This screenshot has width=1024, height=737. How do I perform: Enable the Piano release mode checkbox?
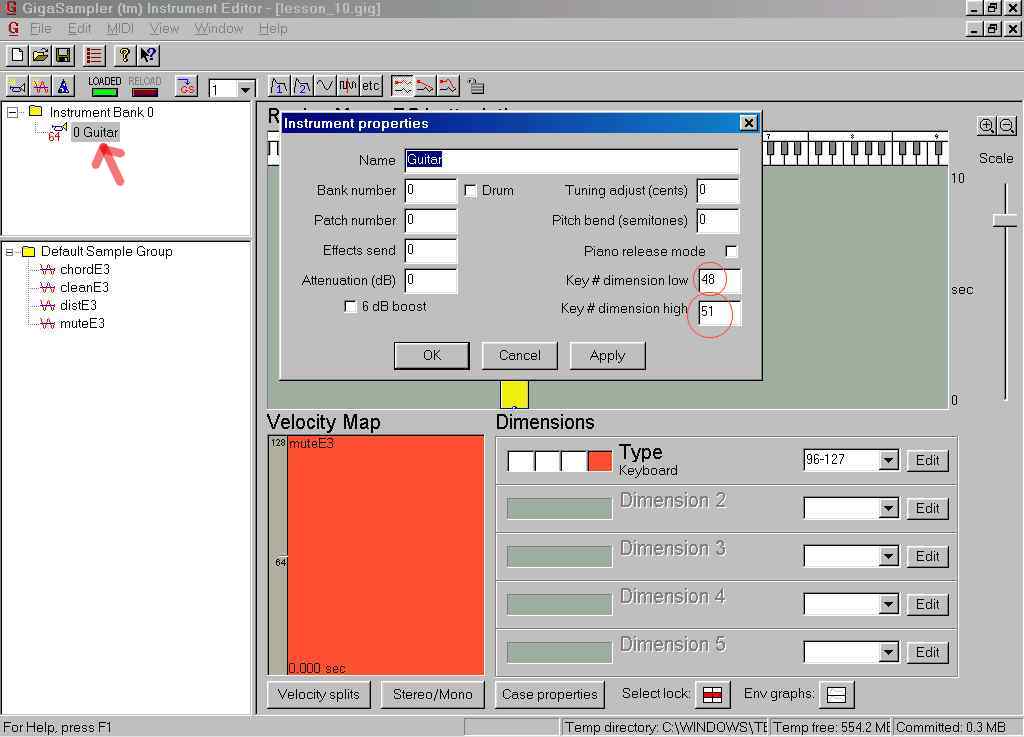tap(731, 251)
